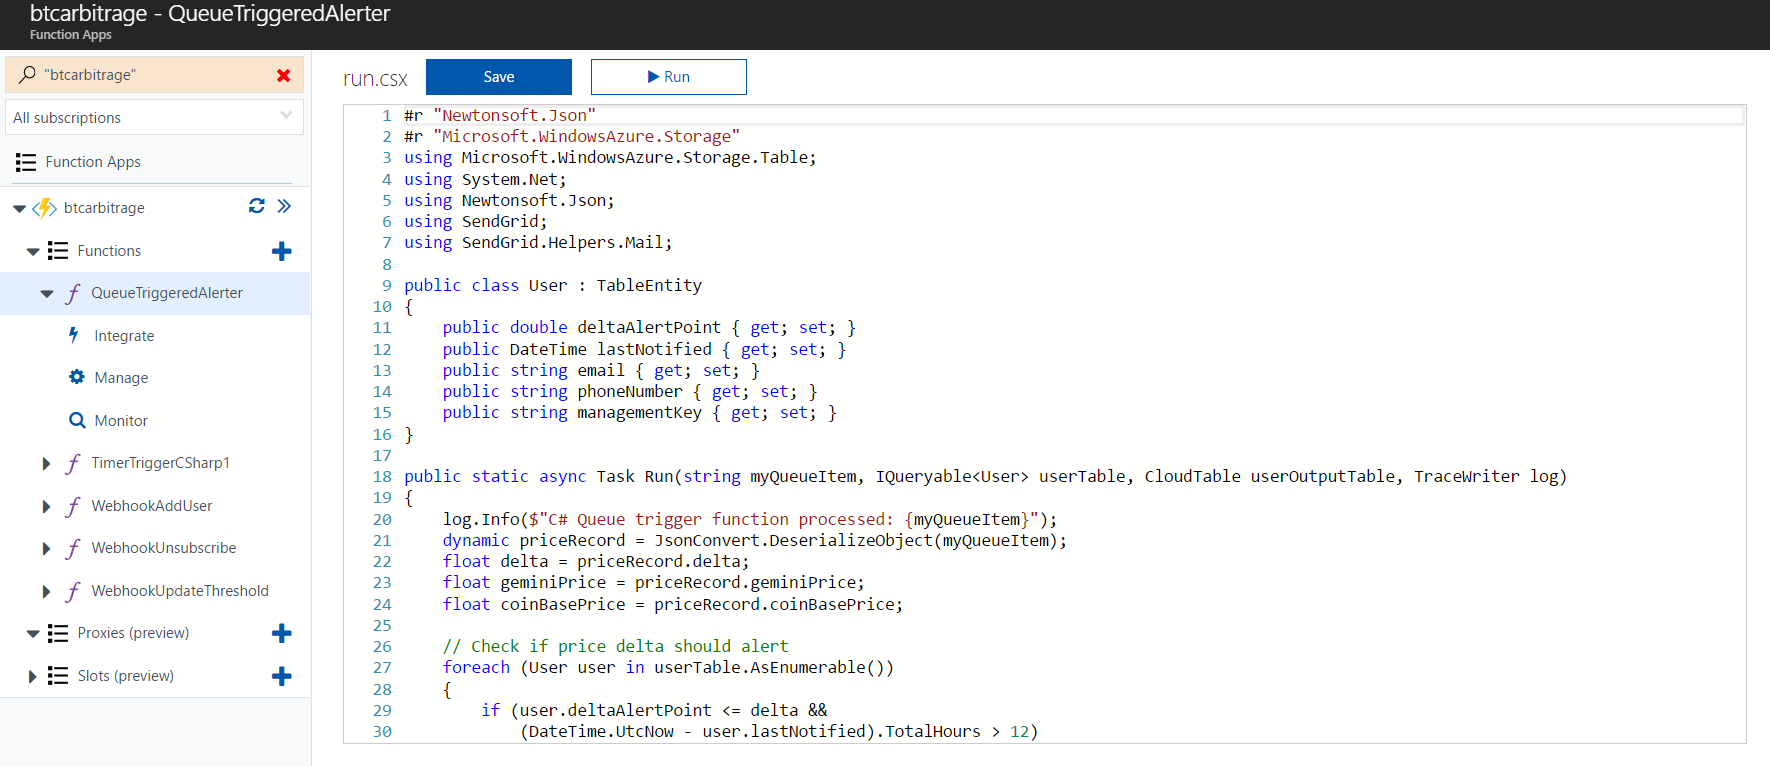Select WebhookUnsubscribe function

tap(164, 548)
